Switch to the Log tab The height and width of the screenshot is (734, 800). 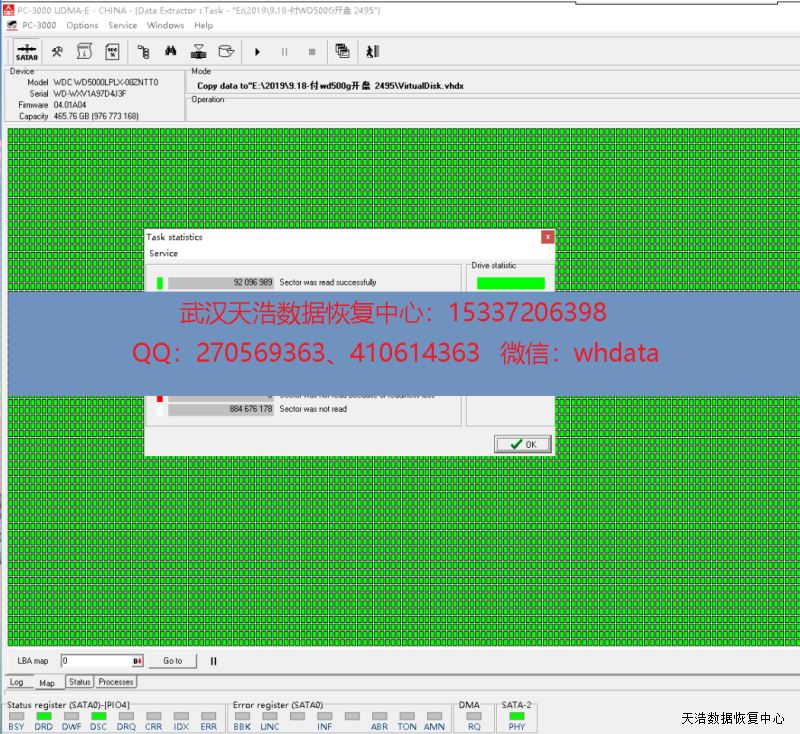pyautogui.click(x=17, y=683)
